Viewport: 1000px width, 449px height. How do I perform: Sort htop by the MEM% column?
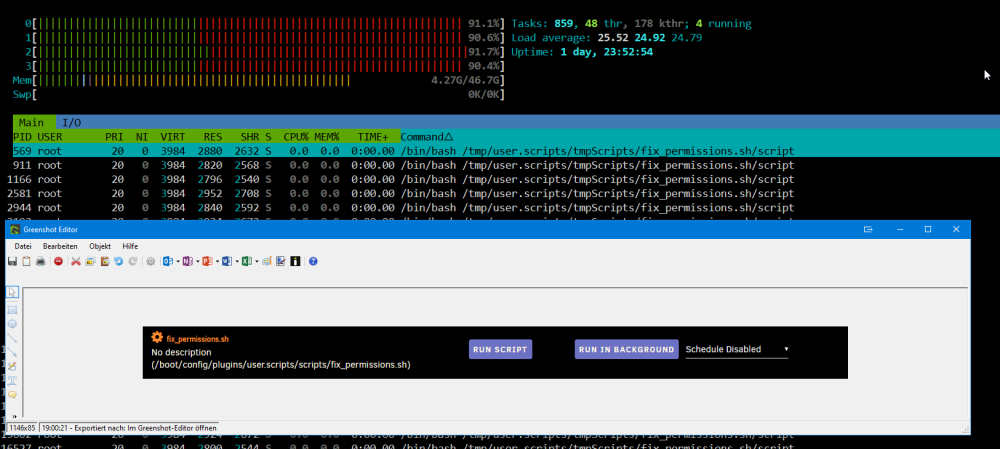[327, 136]
